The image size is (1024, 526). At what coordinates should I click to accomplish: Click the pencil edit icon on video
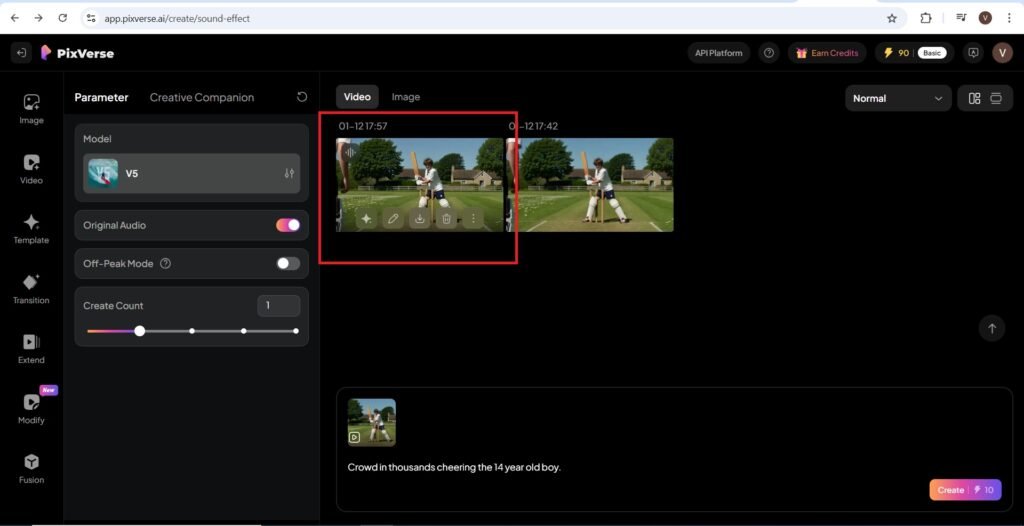click(393, 219)
